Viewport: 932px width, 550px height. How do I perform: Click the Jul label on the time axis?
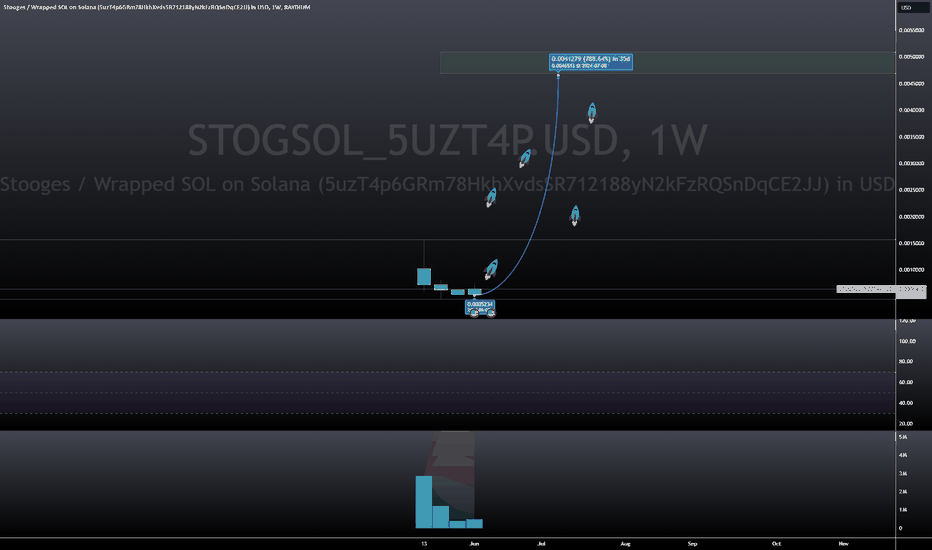[x=541, y=543]
